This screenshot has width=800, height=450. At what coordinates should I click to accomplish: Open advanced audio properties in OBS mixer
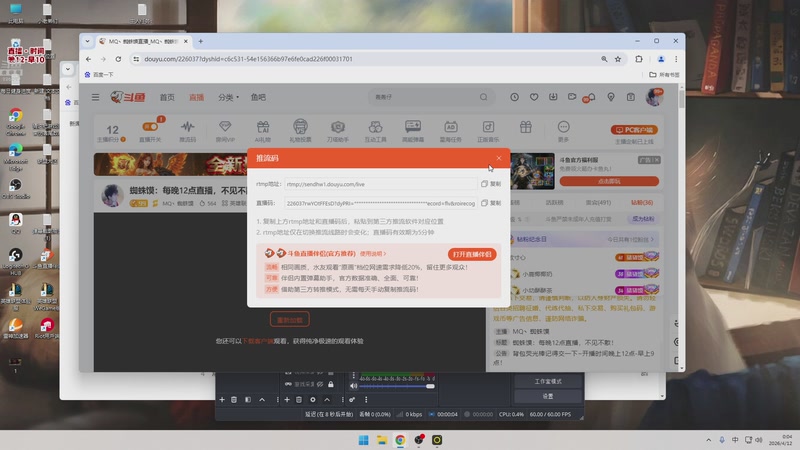point(352,399)
